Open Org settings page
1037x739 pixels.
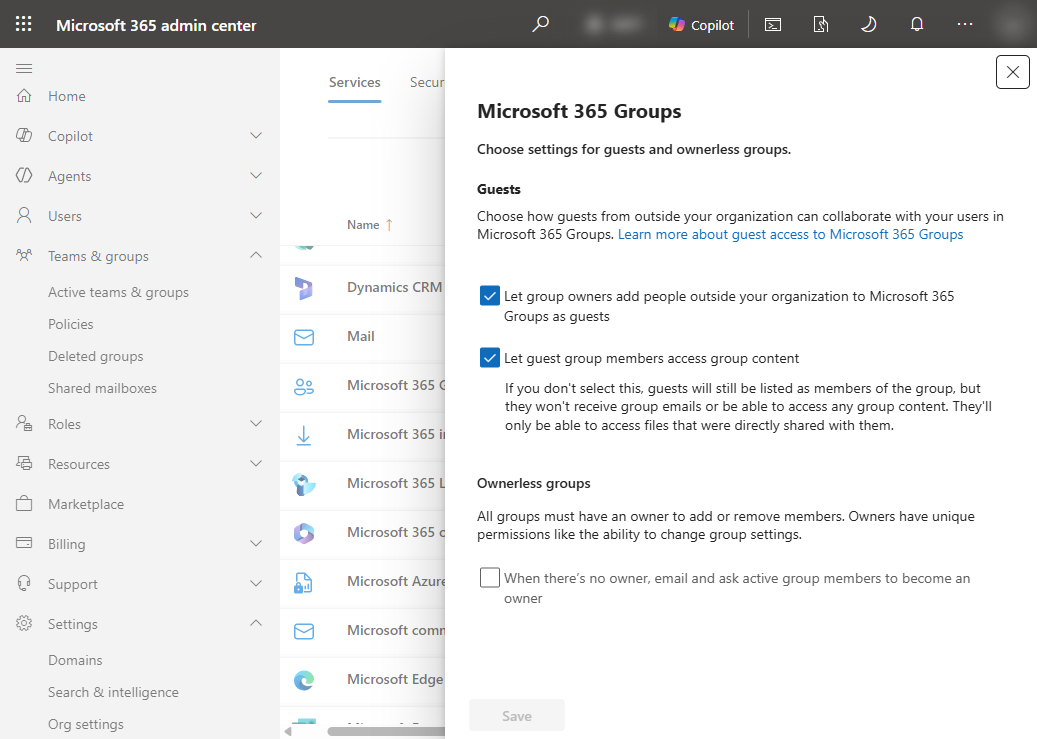pos(85,724)
